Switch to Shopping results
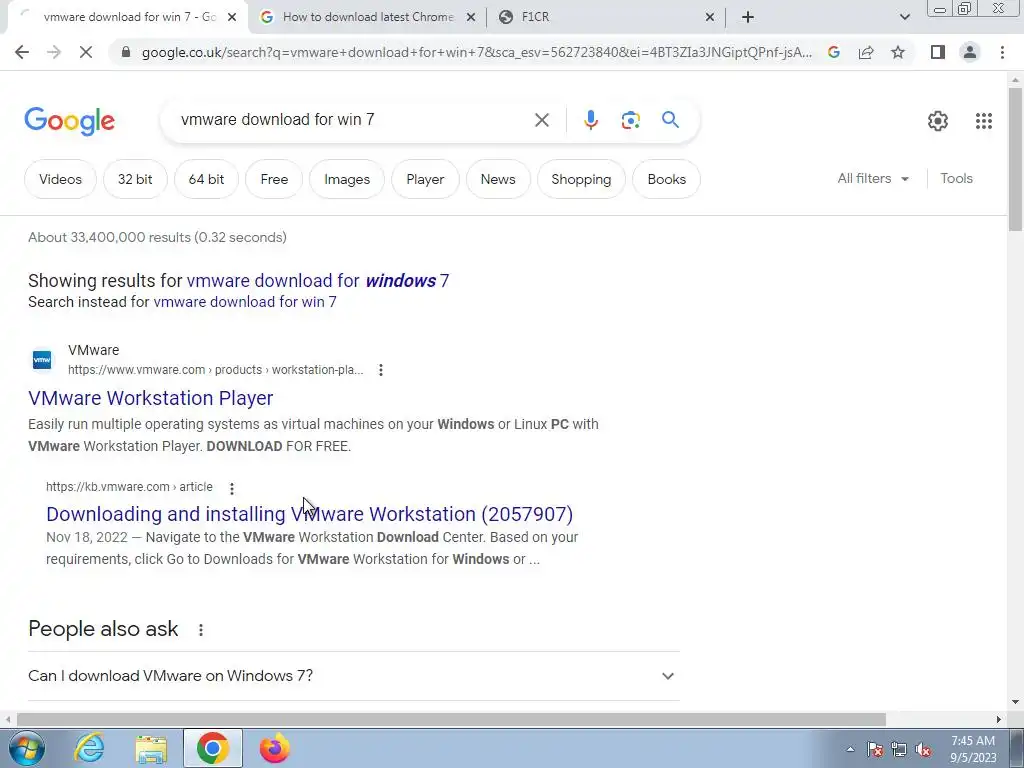 tap(581, 179)
